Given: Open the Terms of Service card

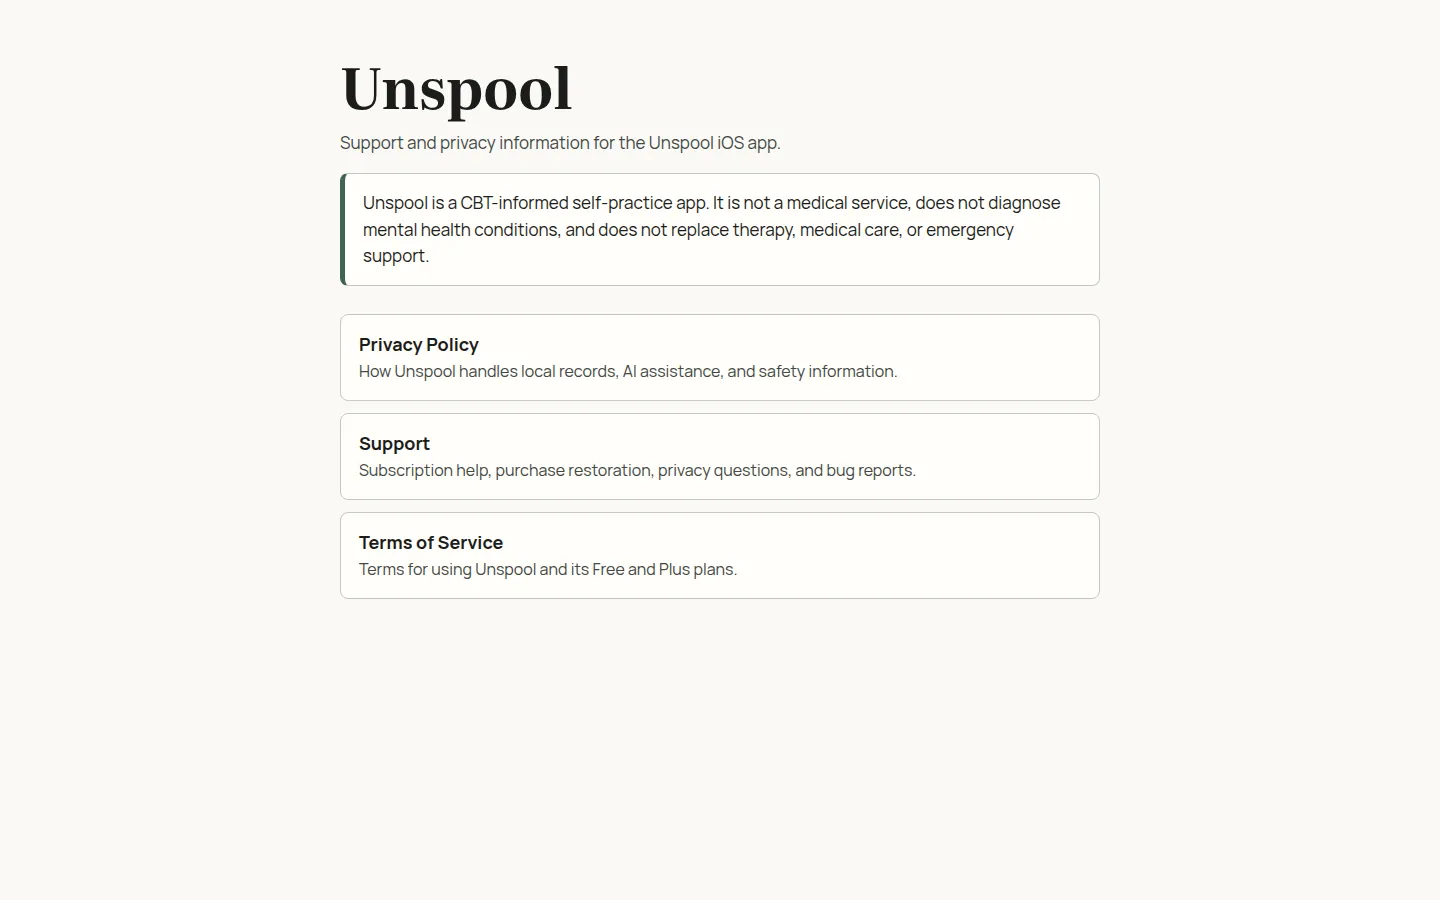Looking at the screenshot, I should (x=719, y=555).
